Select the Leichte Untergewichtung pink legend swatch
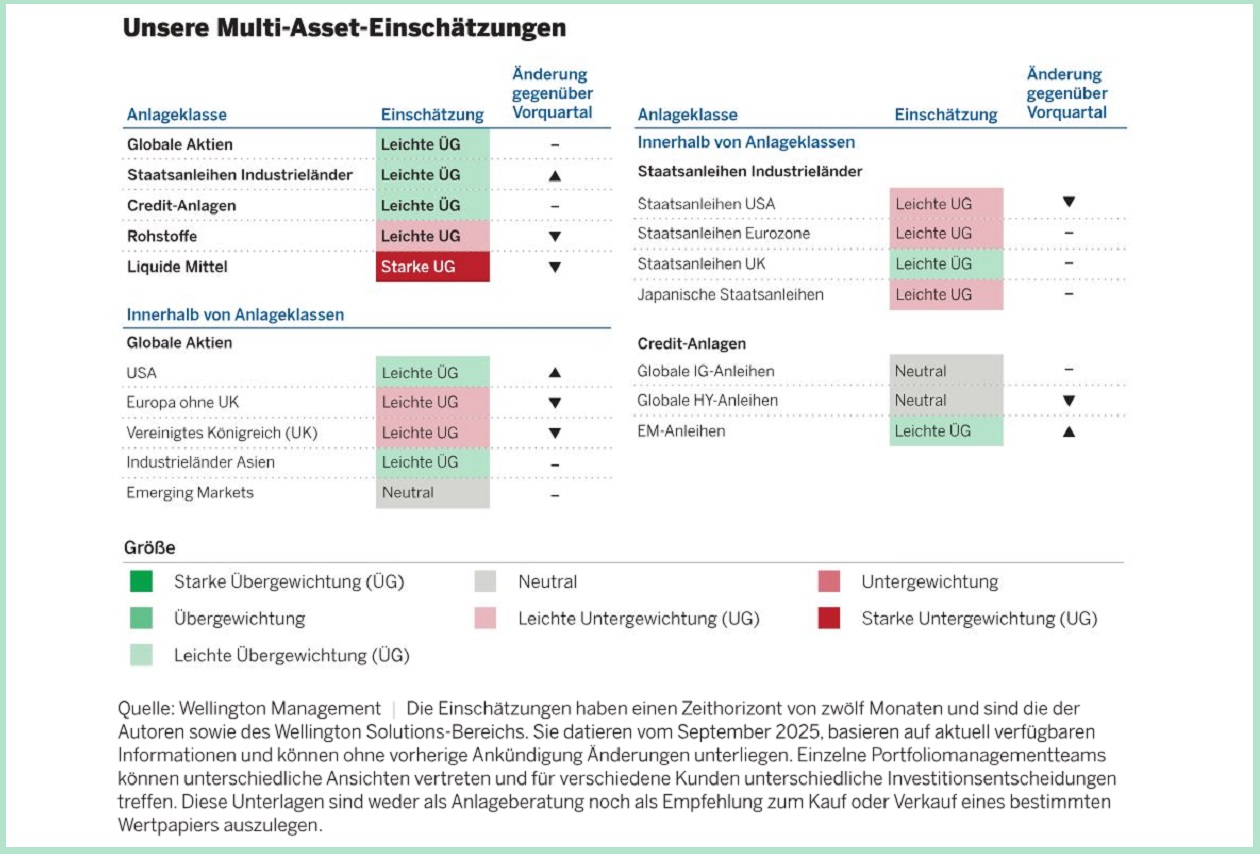This screenshot has width=1260, height=854. coord(485,618)
